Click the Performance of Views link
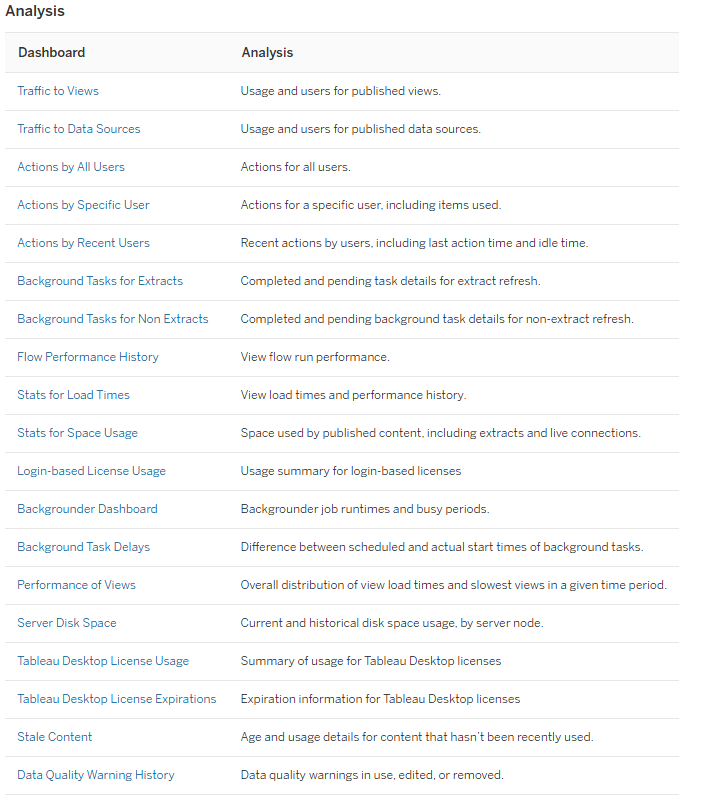This screenshot has height=801, width=718. tap(77, 585)
